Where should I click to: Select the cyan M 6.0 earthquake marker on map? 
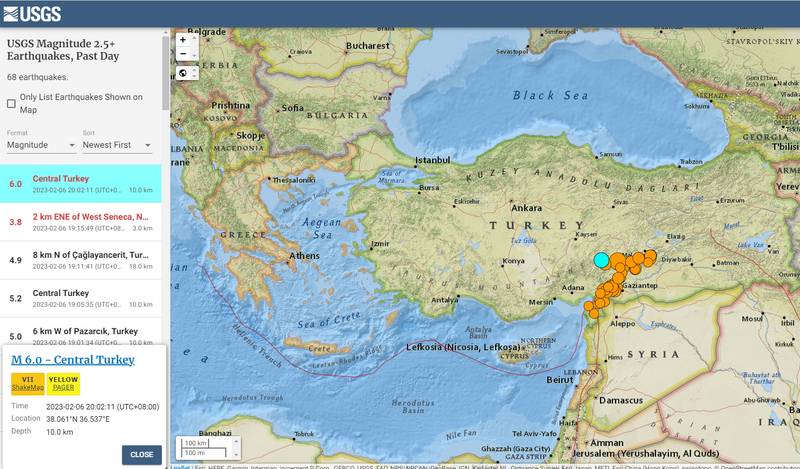pyautogui.click(x=601, y=260)
